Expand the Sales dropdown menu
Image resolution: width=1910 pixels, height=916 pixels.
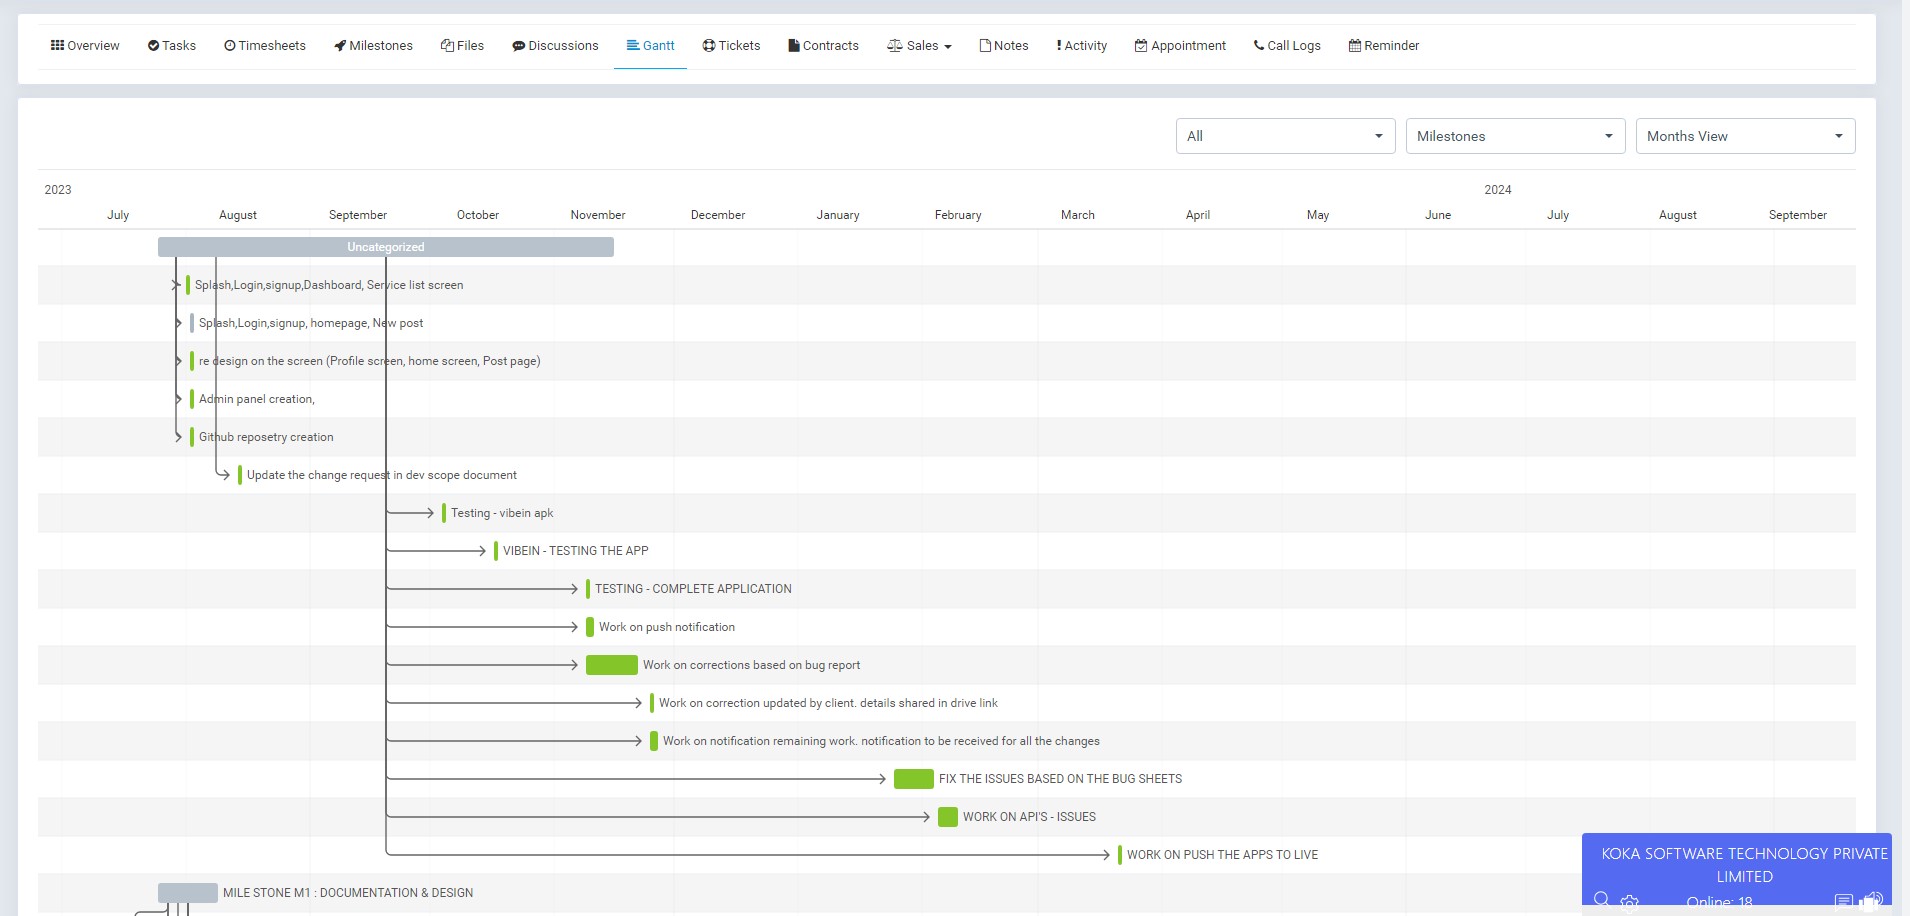point(919,46)
